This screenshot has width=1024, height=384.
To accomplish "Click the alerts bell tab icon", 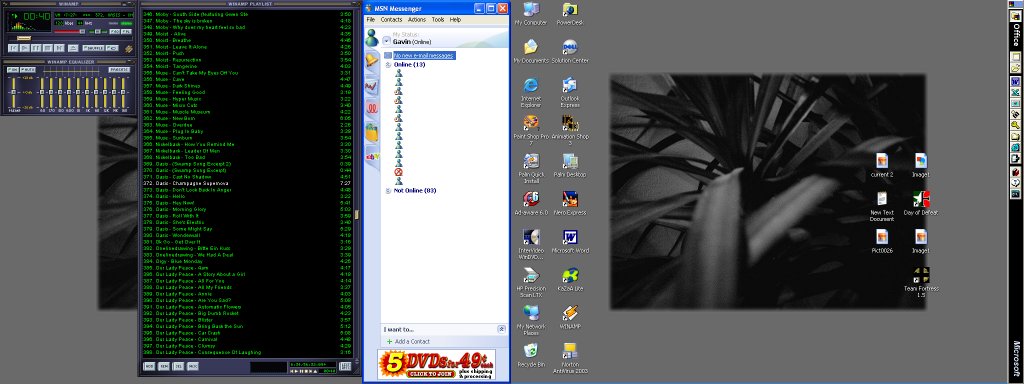I will [372, 60].
